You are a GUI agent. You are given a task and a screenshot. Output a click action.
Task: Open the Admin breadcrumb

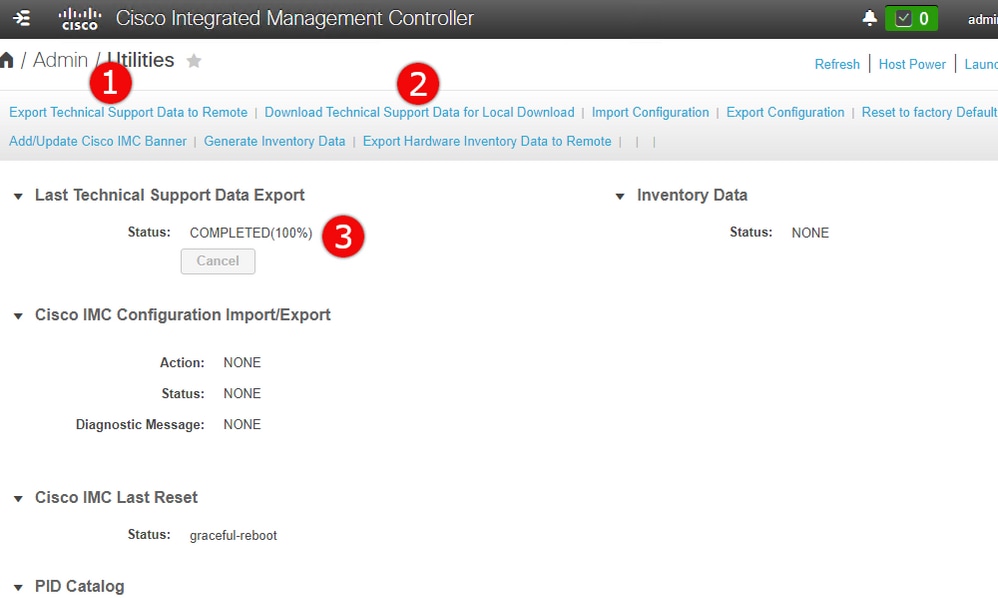pyautogui.click(x=60, y=60)
